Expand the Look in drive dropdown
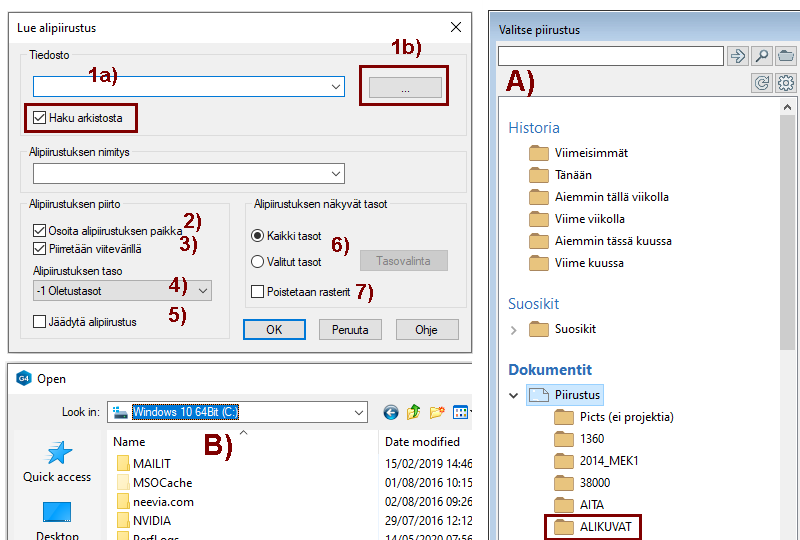Screen dimensions: 800x540 (359, 412)
